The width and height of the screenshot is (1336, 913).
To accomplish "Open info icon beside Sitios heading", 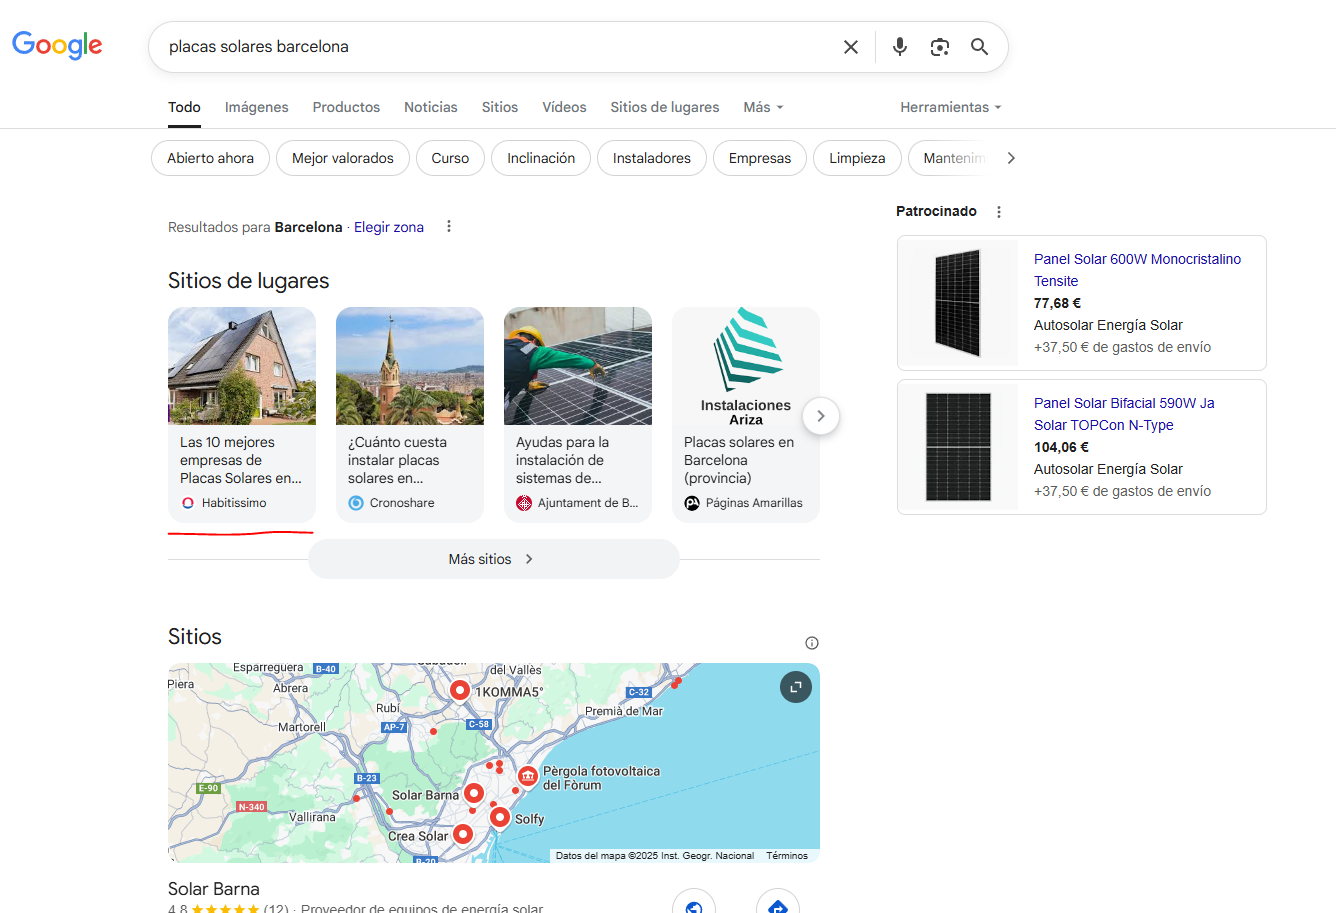I will point(812,643).
